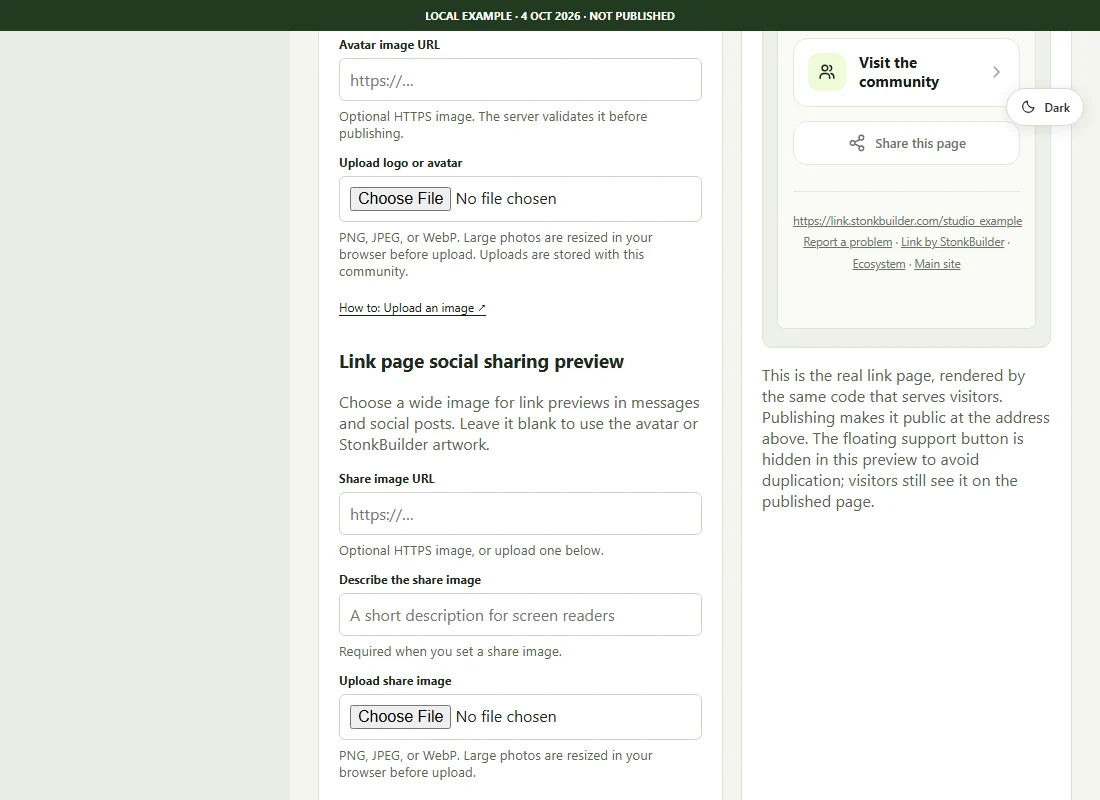1100x800 pixels.
Task: Click 'Optional HTTPS image, or upload one below.' text
Action: click(471, 550)
